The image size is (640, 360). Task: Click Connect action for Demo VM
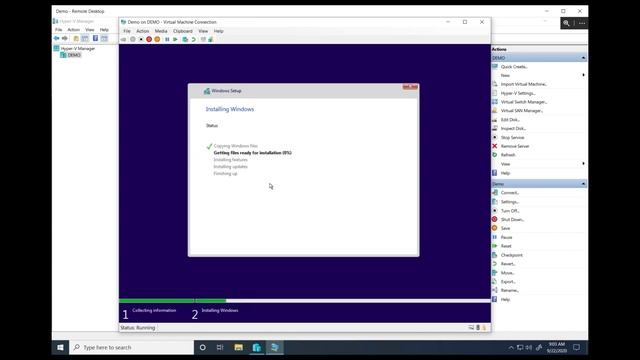[x=510, y=193]
